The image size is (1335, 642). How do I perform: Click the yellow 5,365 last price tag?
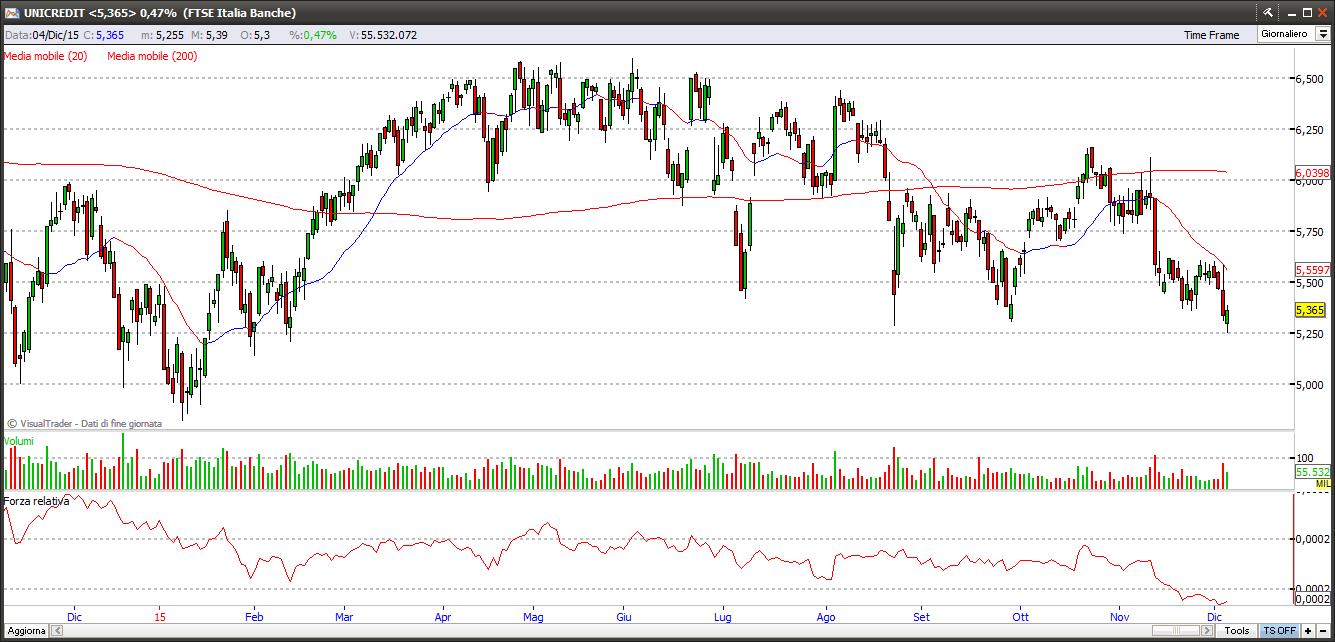click(x=1309, y=310)
